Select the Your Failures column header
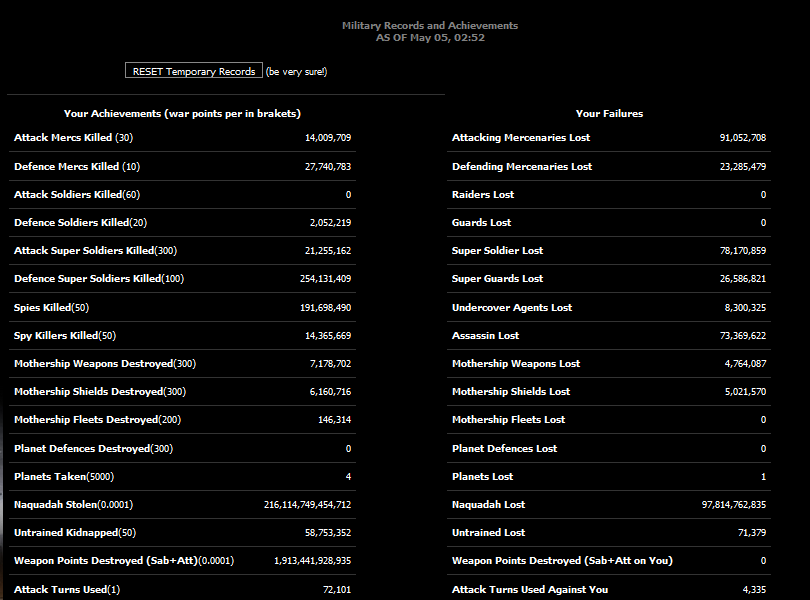 [x=609, y=114]
